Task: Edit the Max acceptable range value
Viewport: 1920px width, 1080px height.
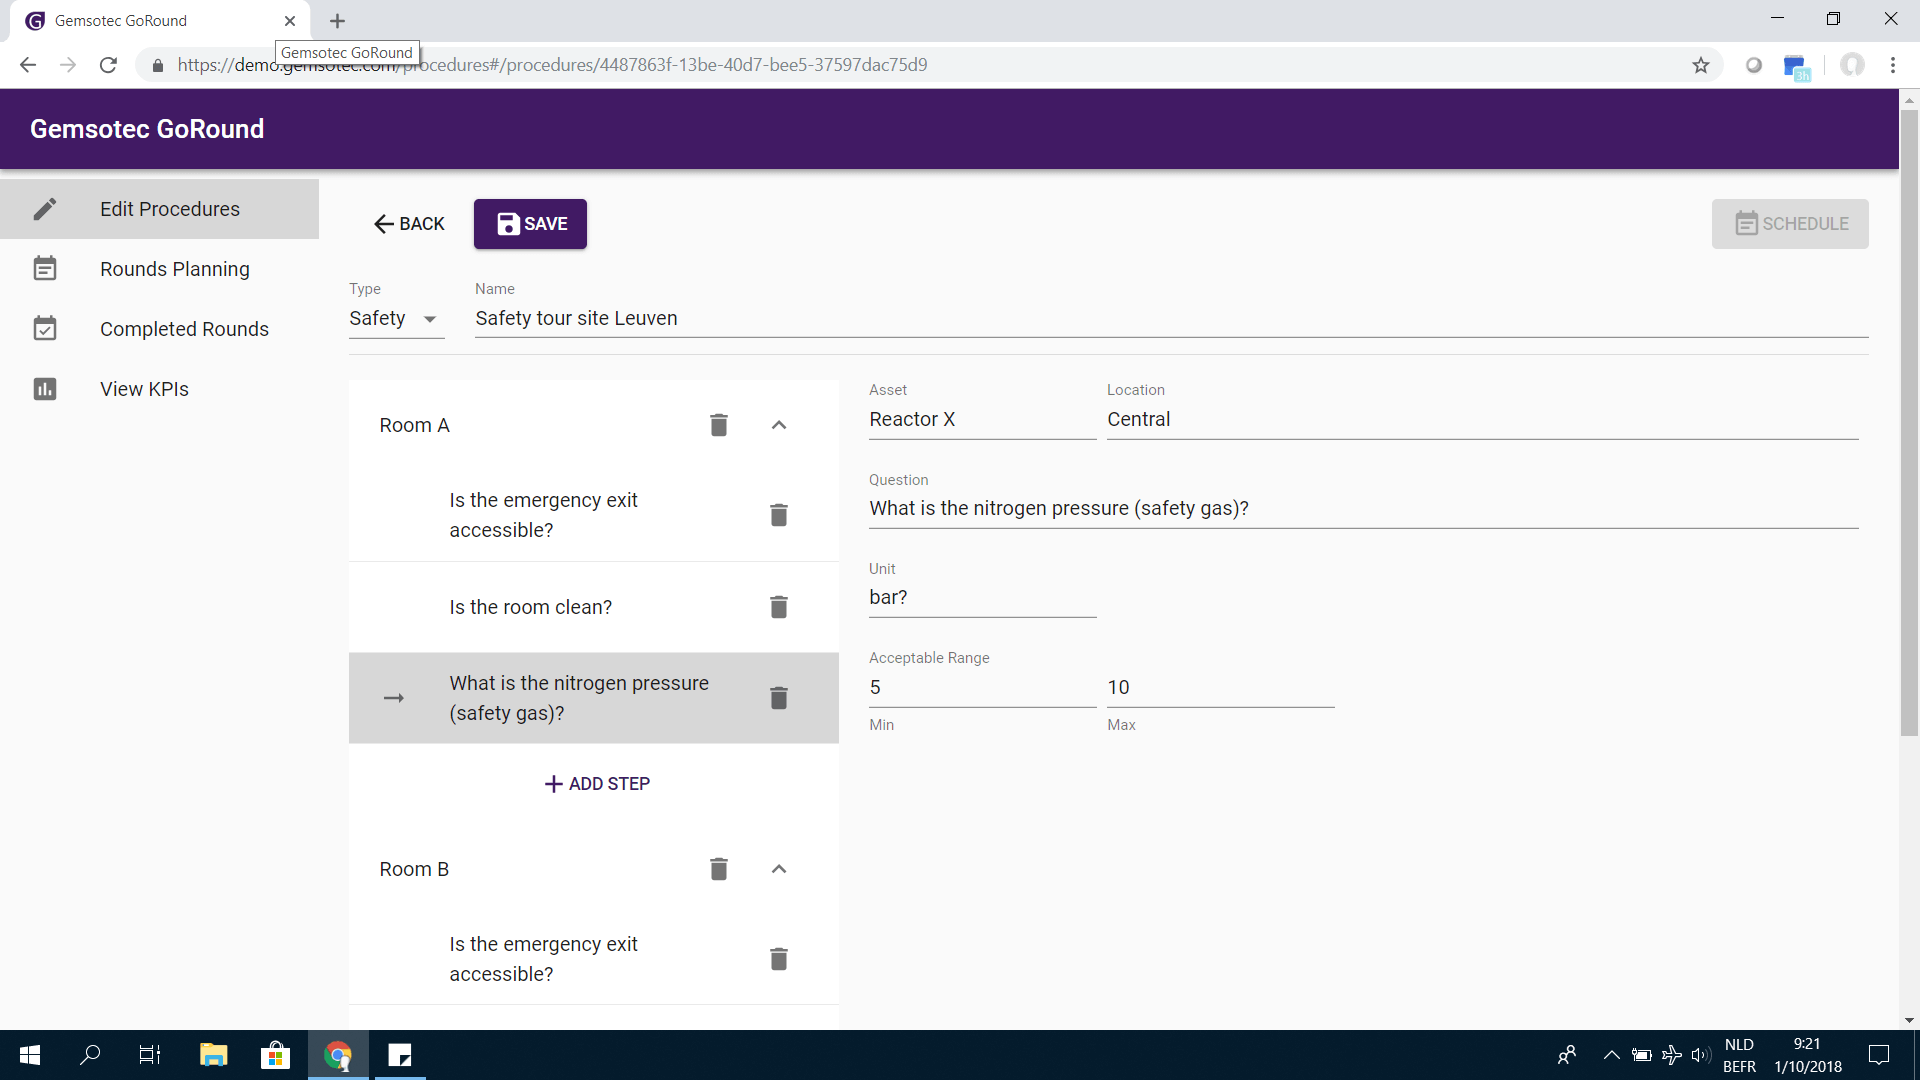Action: point(1220,688)
